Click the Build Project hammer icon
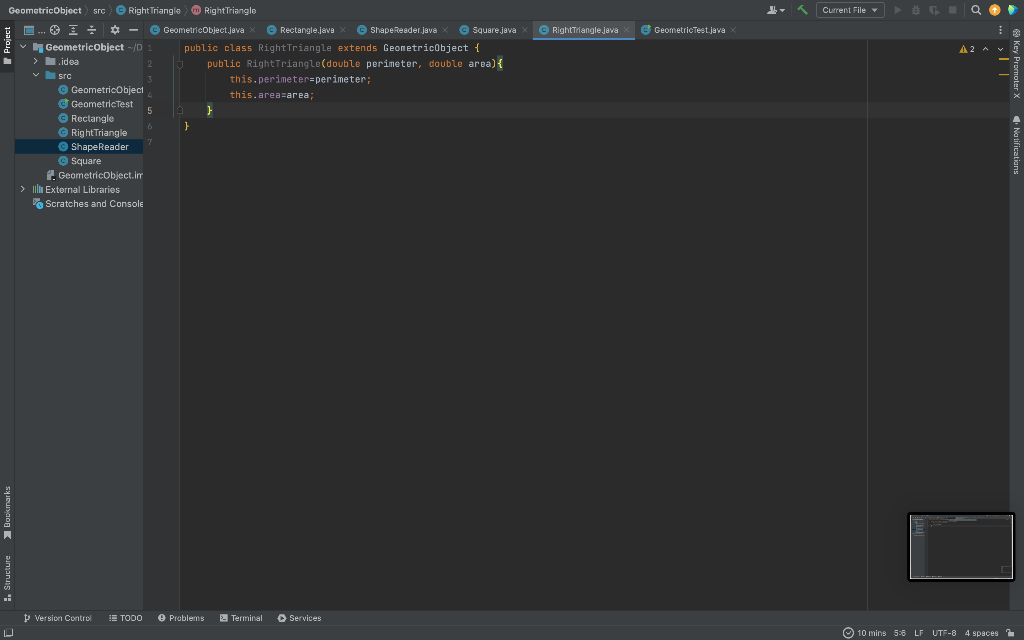1024x640 pixels. pyautogui.click(x=802, y=10)
